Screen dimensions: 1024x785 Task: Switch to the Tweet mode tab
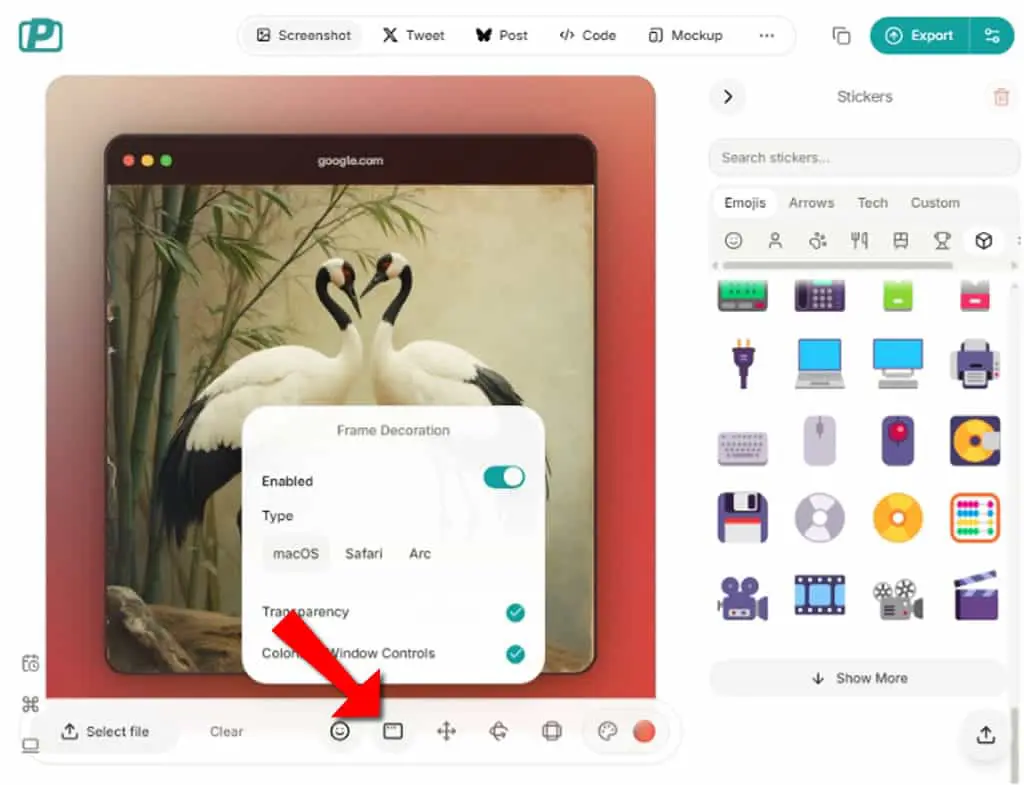tap(413, 35)
